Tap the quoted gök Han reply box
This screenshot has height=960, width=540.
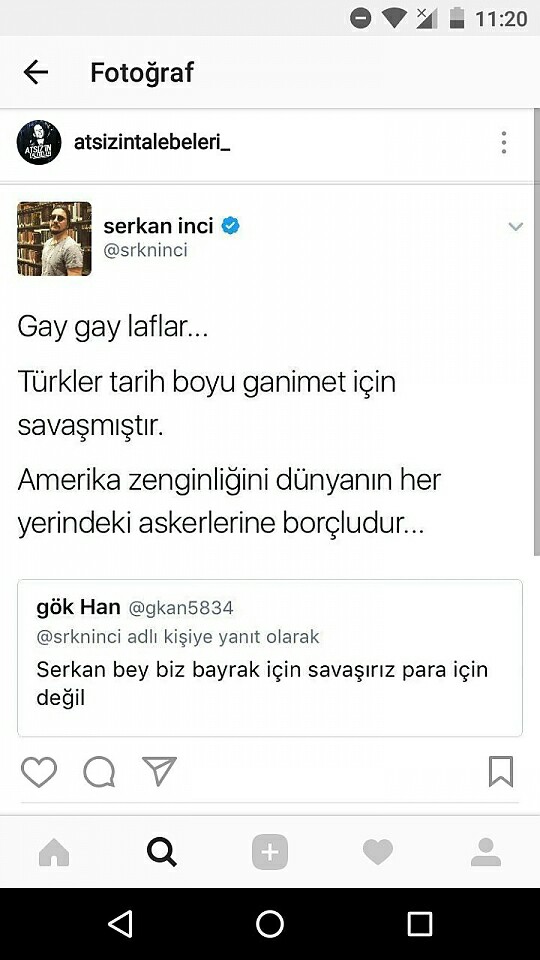(270, 658)
